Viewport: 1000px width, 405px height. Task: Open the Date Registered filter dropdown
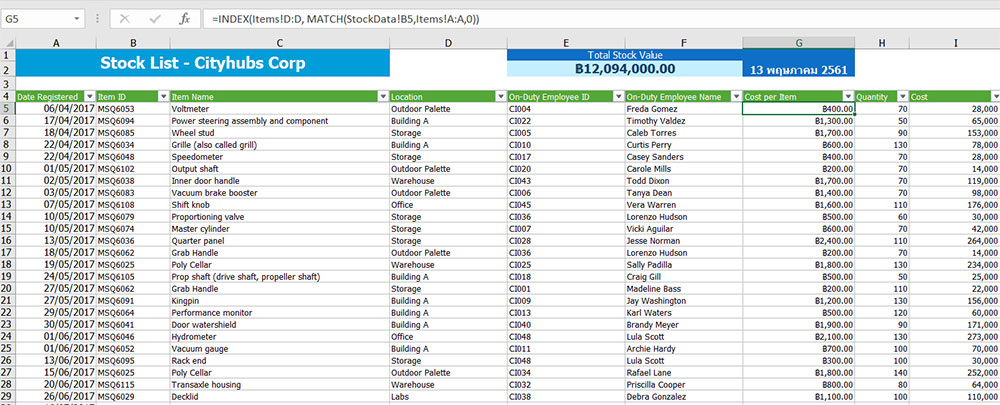(90, 97)
